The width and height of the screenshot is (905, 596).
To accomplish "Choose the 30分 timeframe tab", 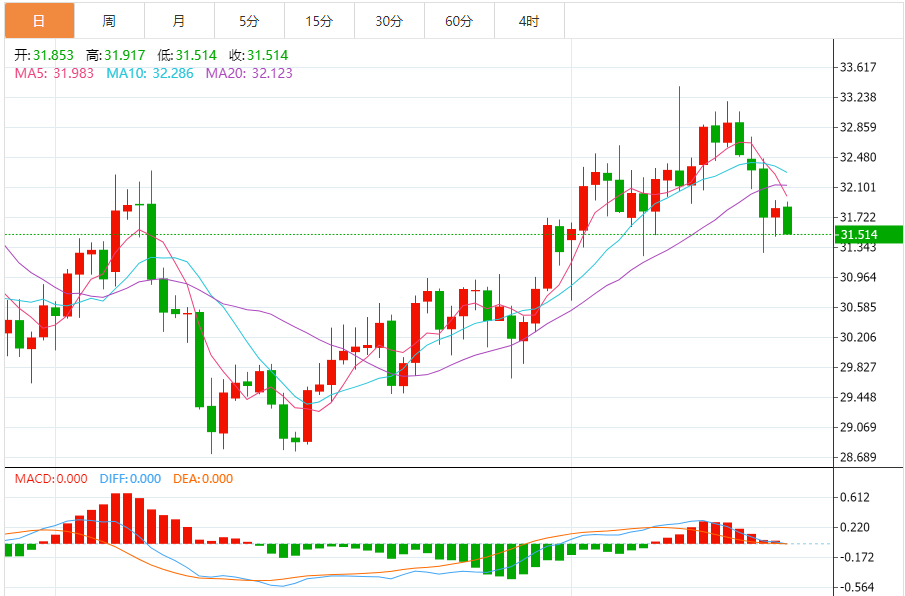I will [x=389, y=21].
